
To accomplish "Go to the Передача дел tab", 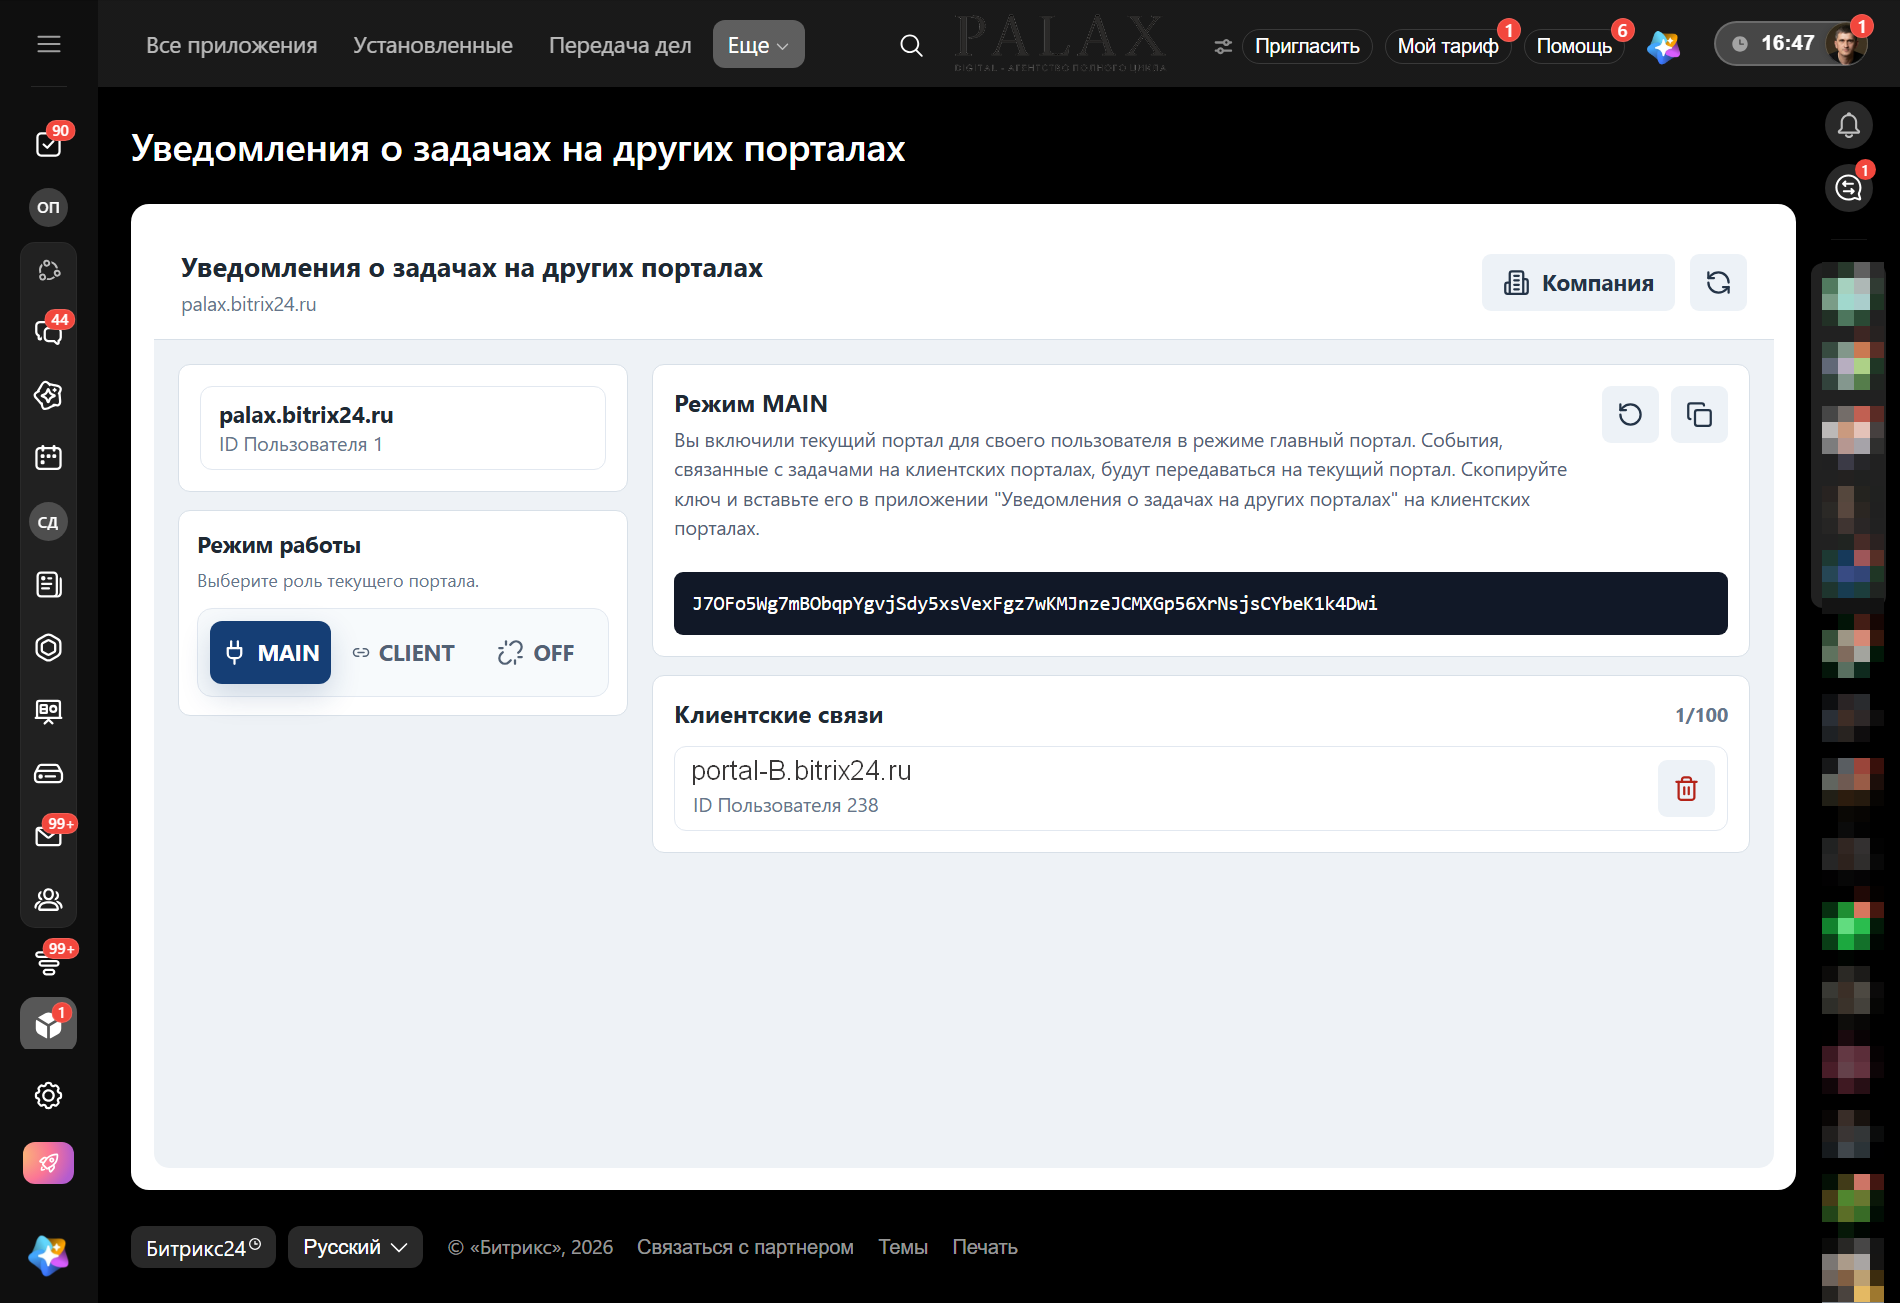I will (x=620, y=45).
